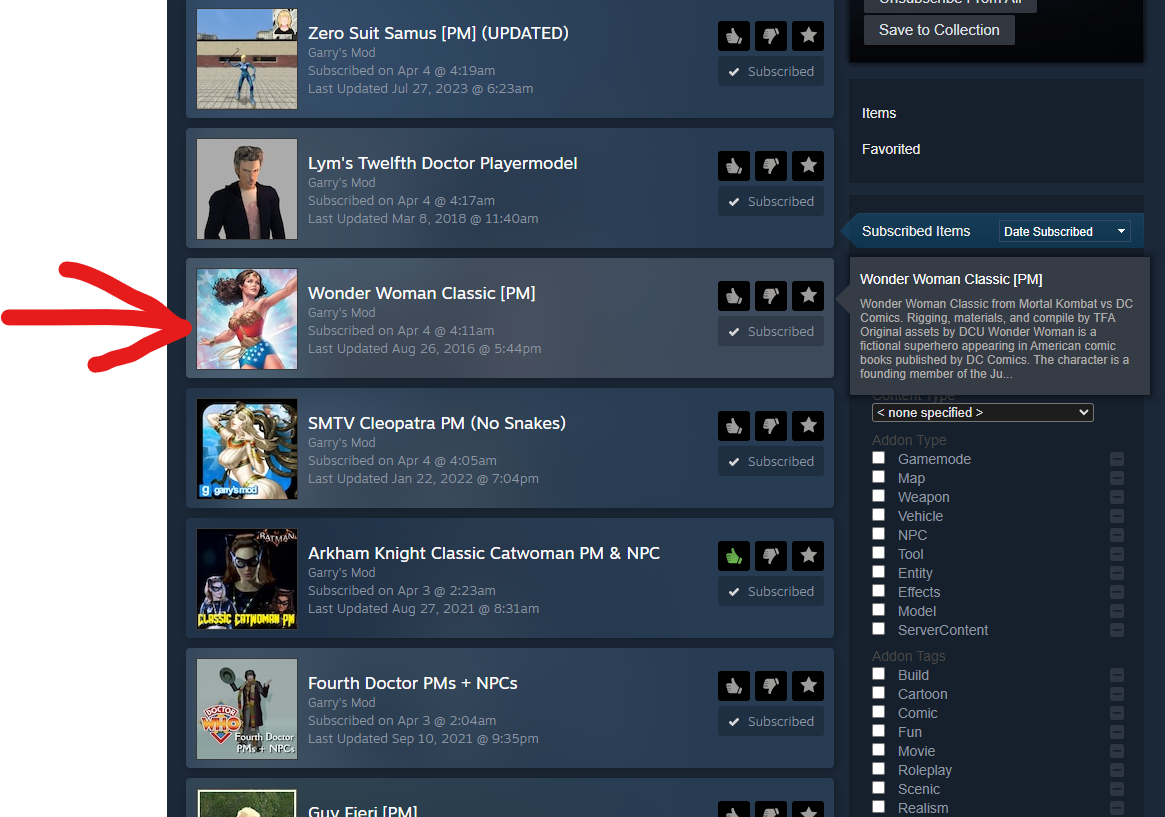Toggle Subscribed button for Wonder Woman Classic
The width and height of the screenshot is (1165, 817).
coord(771,331)
